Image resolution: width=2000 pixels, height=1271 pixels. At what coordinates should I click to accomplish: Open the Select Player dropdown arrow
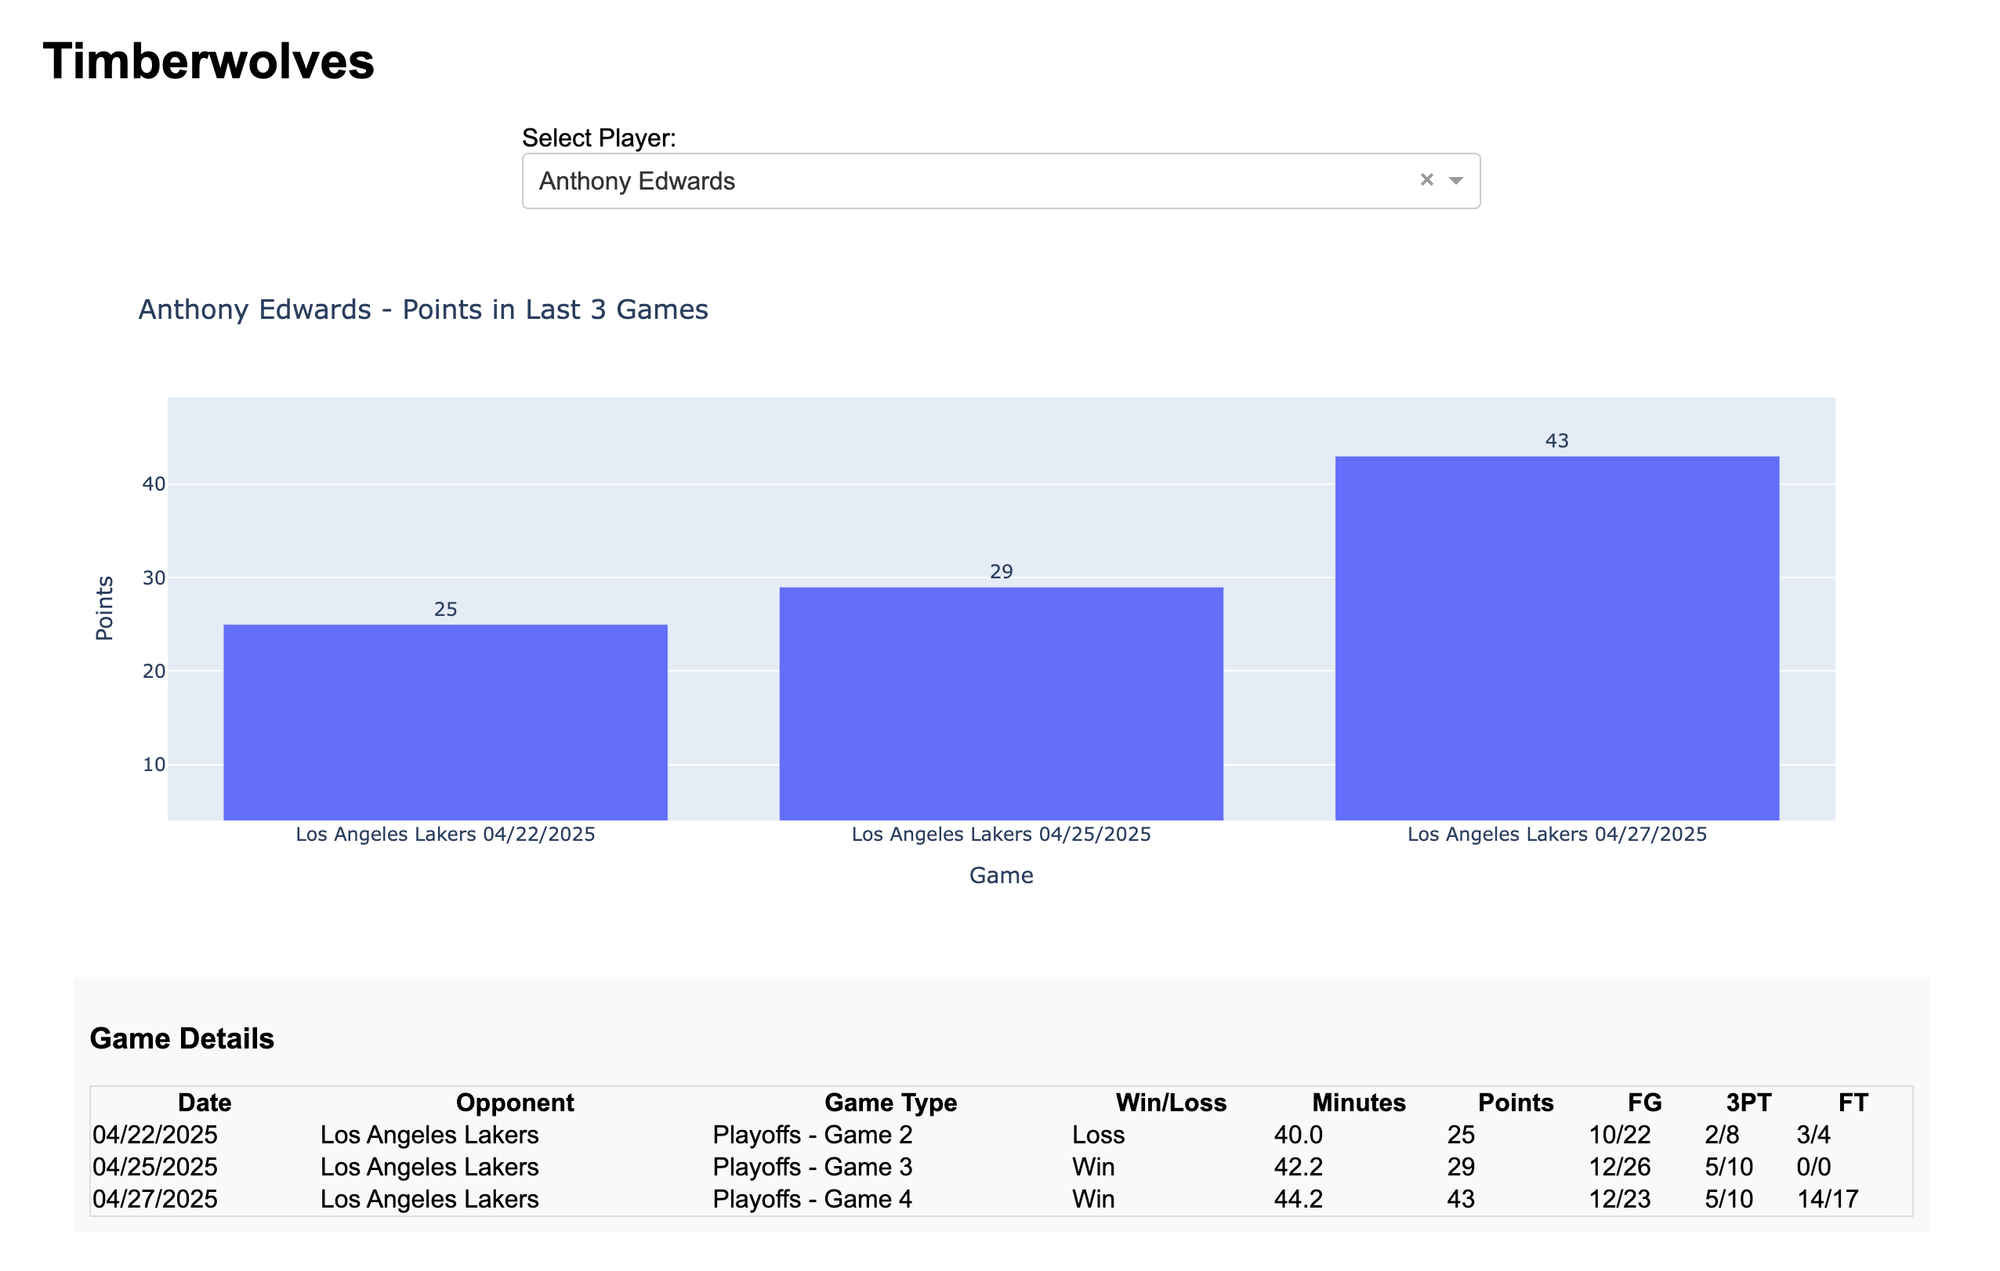pyautogui.click(x=1456, y=181)
